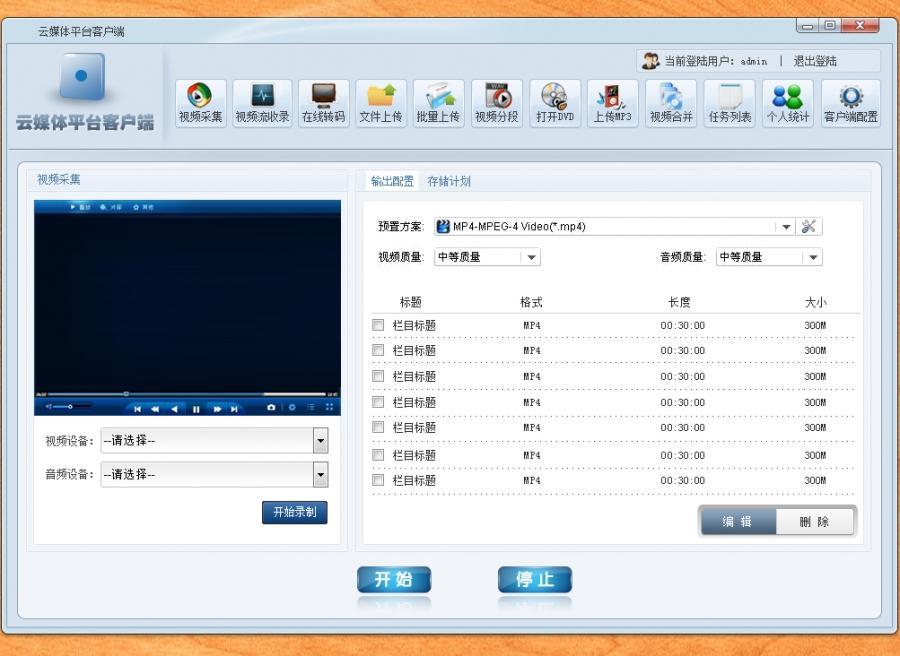Select the 输出配置 tab
The height and width of the screenshot is (656, 900).
pos(392,181)
